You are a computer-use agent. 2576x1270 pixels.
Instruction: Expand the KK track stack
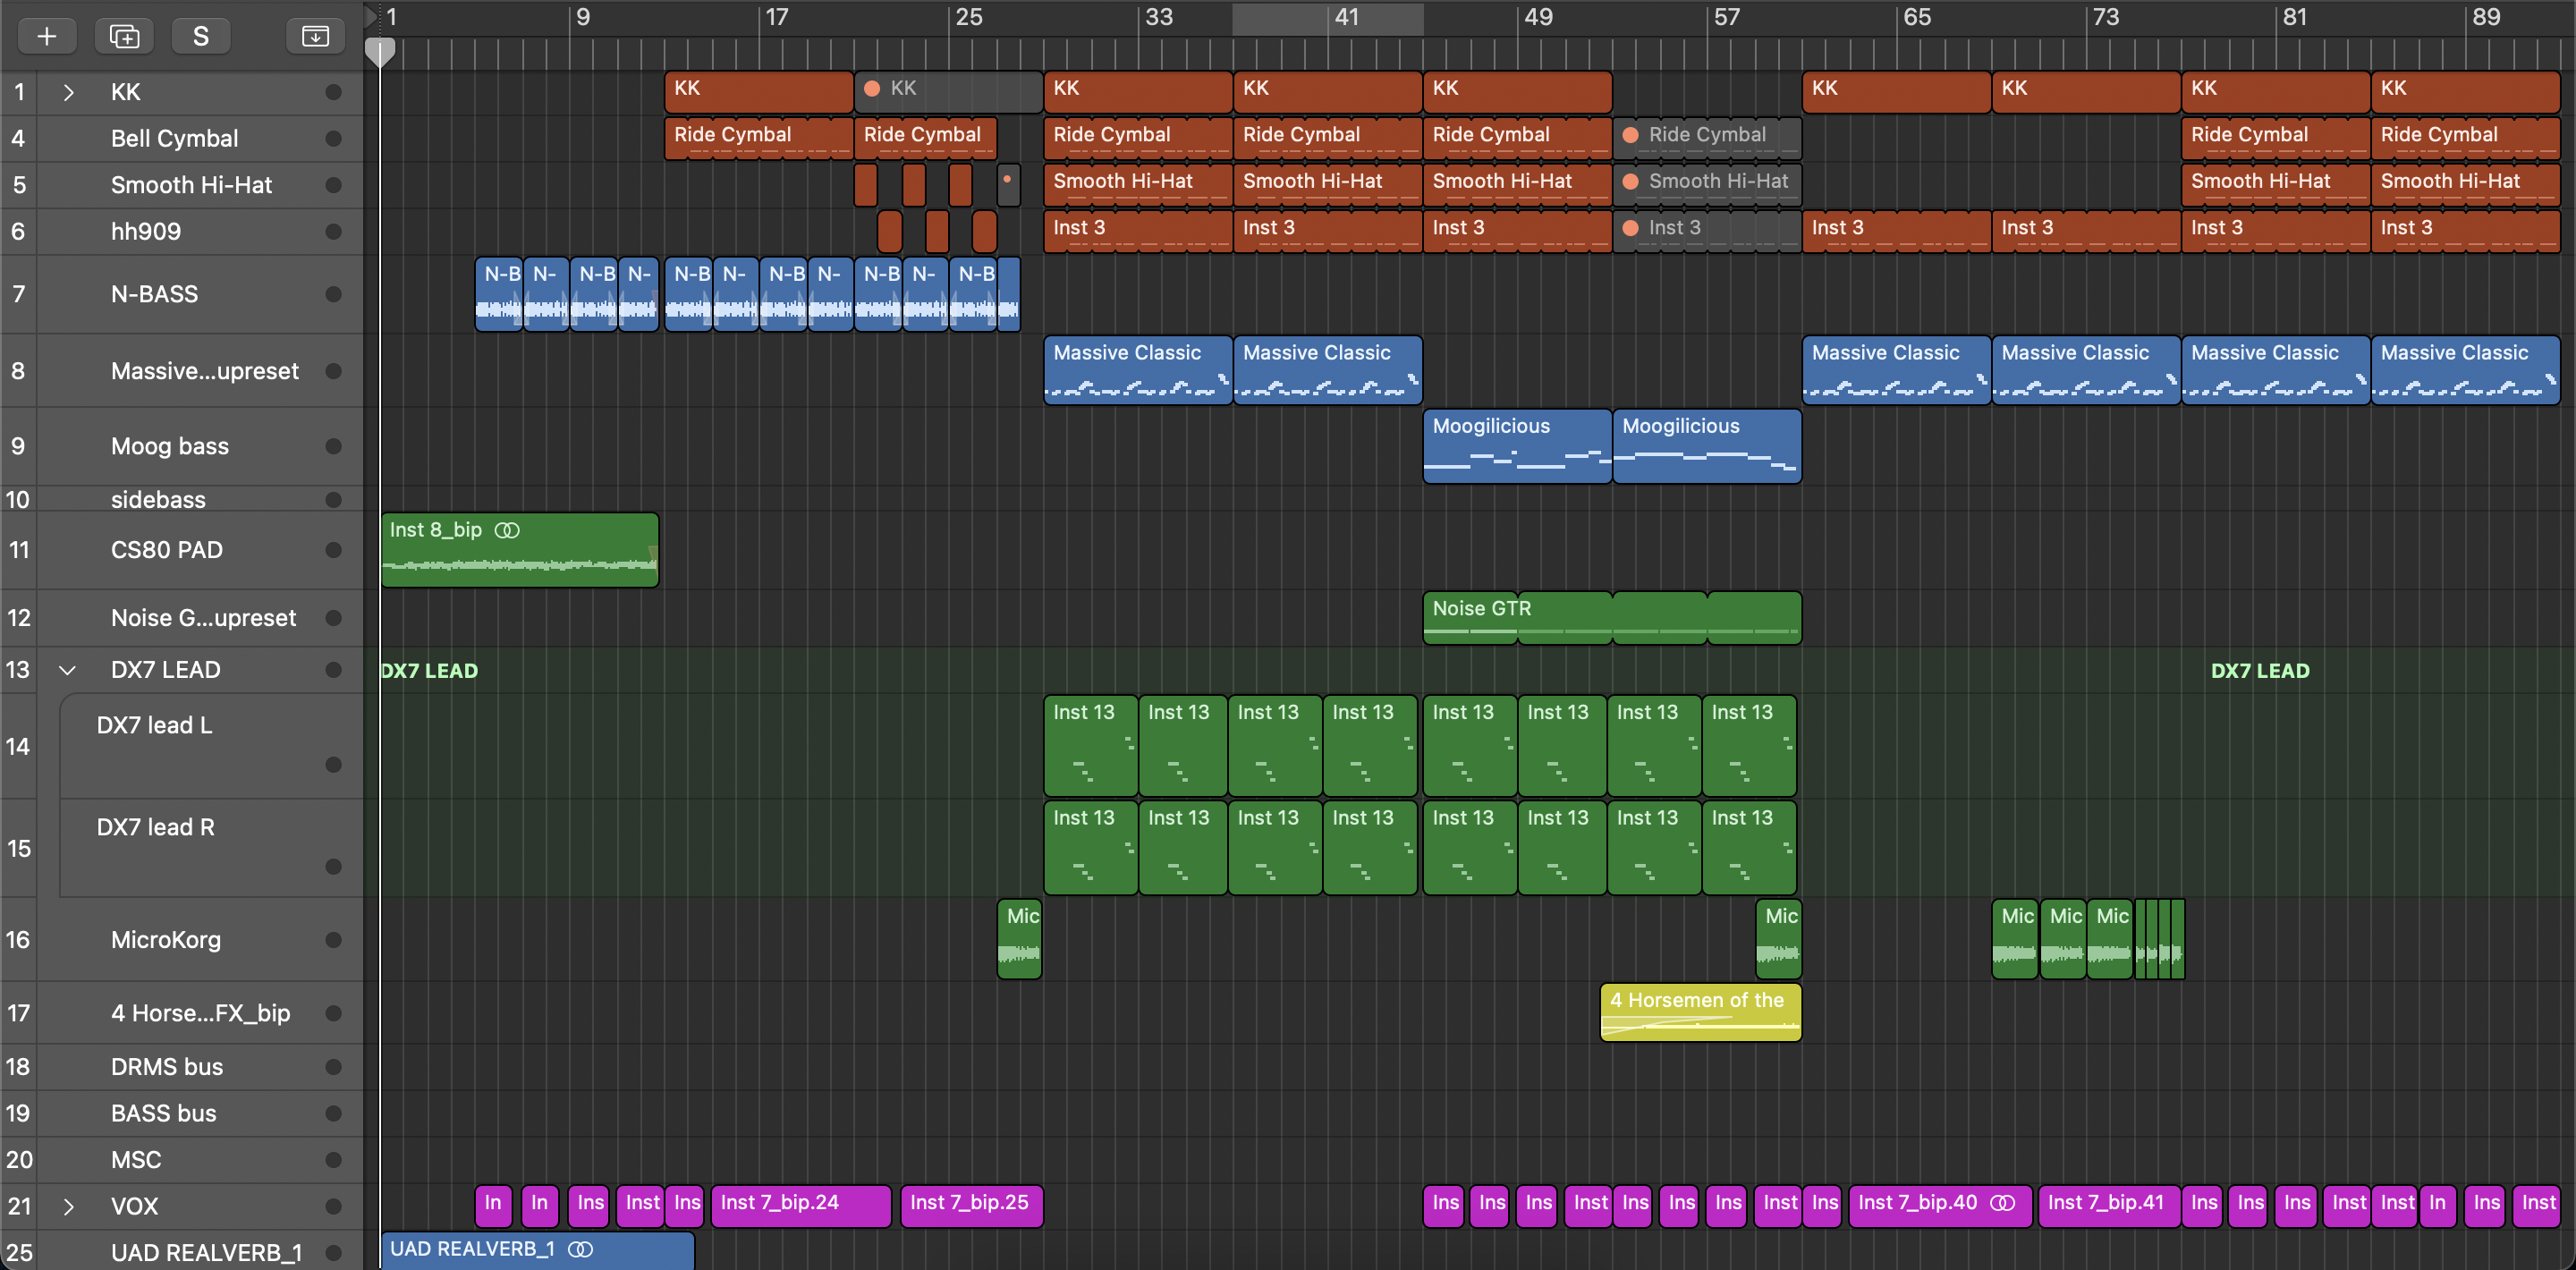68,92
